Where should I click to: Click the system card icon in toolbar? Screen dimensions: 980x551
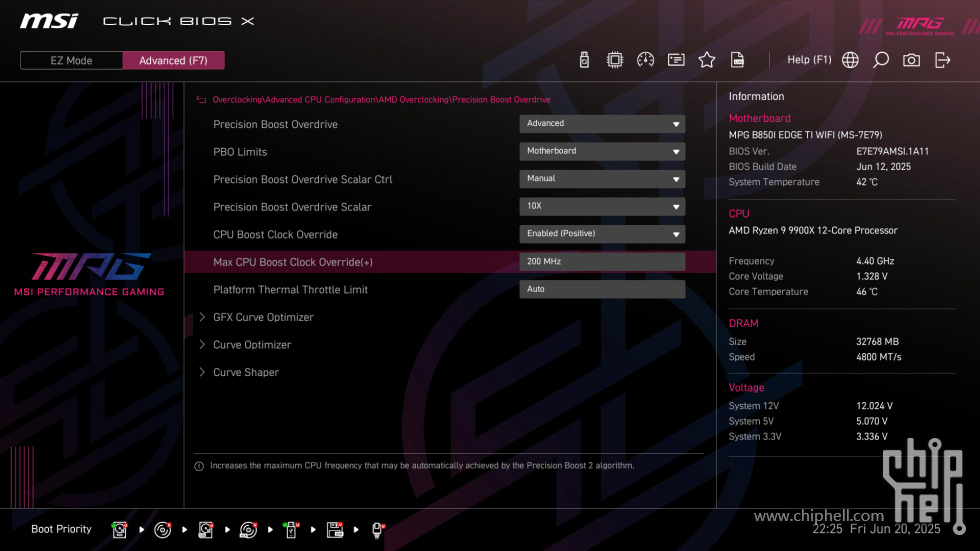point(676,60)
